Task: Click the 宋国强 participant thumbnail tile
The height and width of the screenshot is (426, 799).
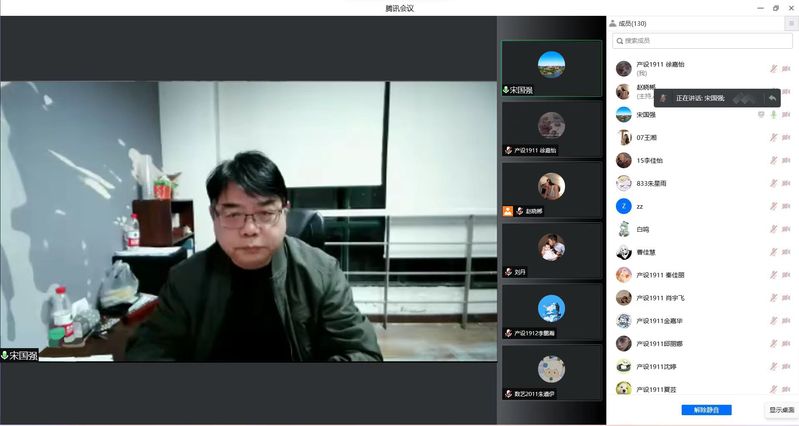Action: (x=551, y=68)
